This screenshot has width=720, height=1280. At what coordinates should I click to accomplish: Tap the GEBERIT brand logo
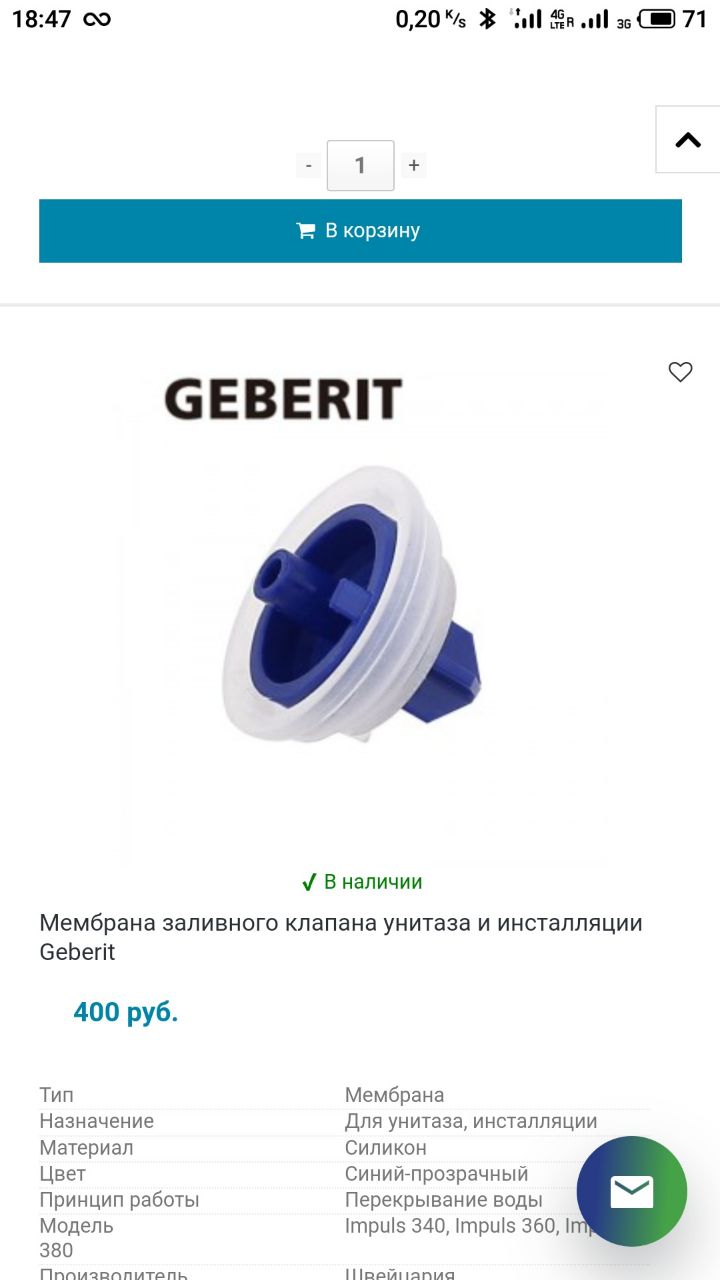pyautogui.click(x=283, y=398)
